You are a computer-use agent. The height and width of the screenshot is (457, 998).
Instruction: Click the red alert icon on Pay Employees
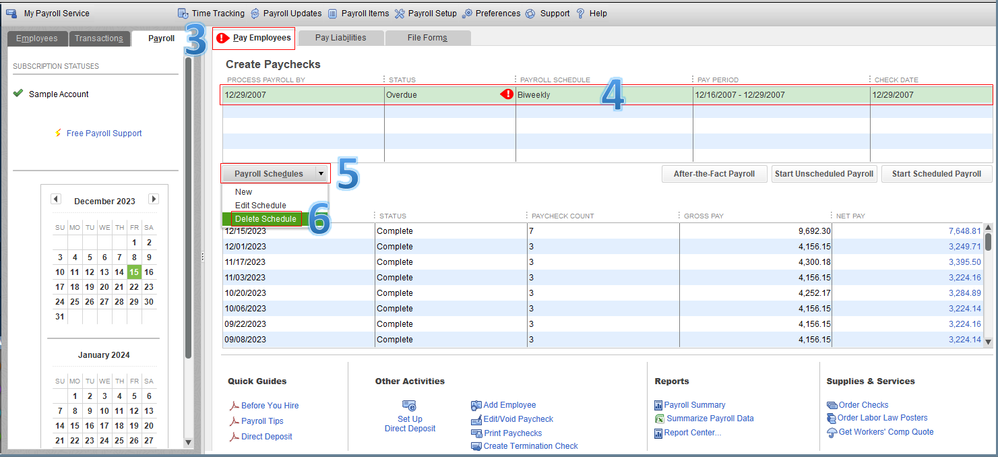pyautogui.click(x=222, y=38)
